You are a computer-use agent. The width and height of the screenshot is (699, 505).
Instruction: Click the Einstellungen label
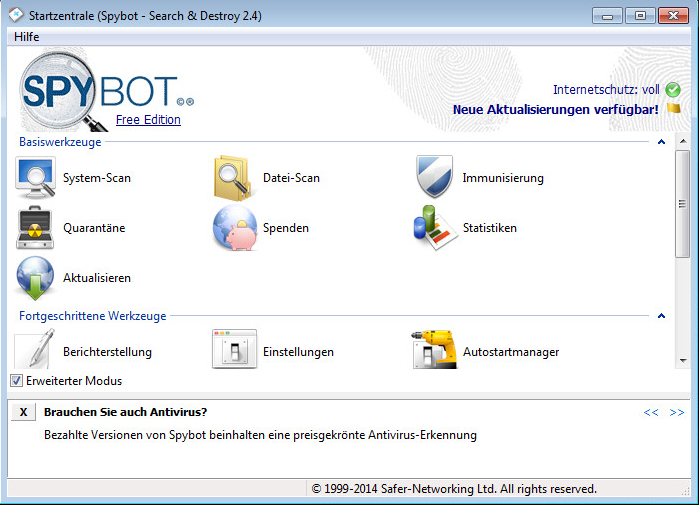298,352
